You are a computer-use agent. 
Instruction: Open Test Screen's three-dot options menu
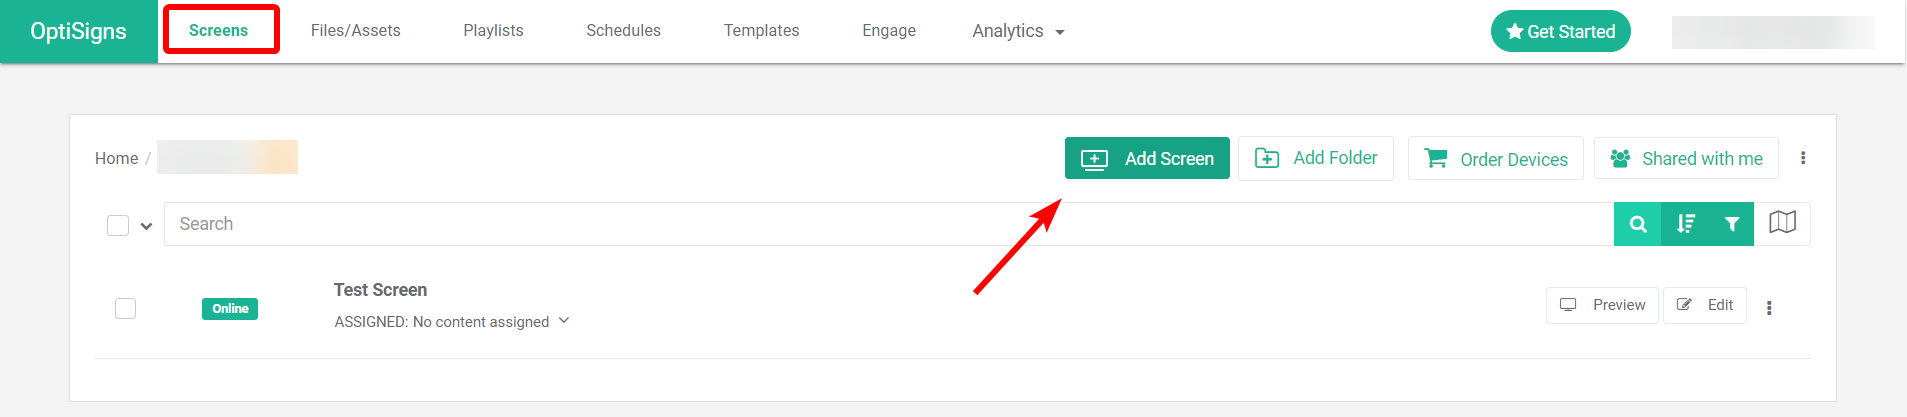point(1769,308)
